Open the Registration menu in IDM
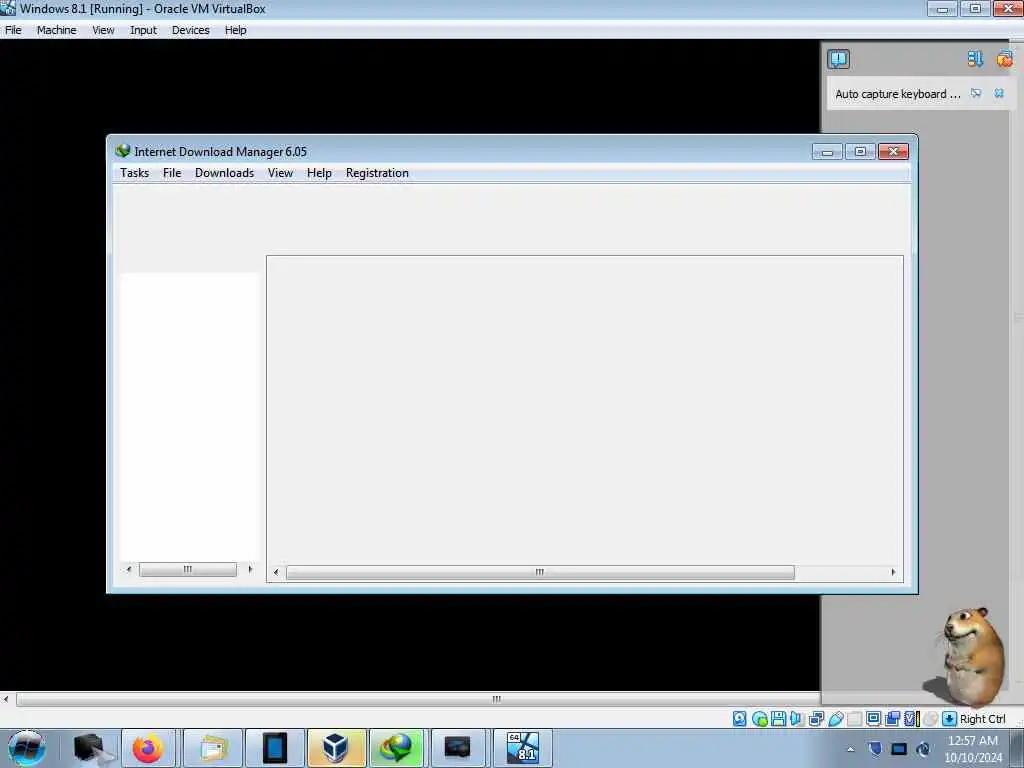 pyautogui.click(x=377, y=173)
